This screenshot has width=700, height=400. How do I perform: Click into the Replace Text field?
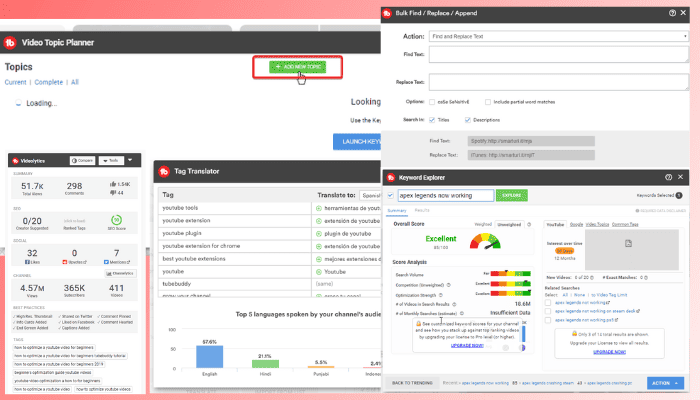[558, 82]
